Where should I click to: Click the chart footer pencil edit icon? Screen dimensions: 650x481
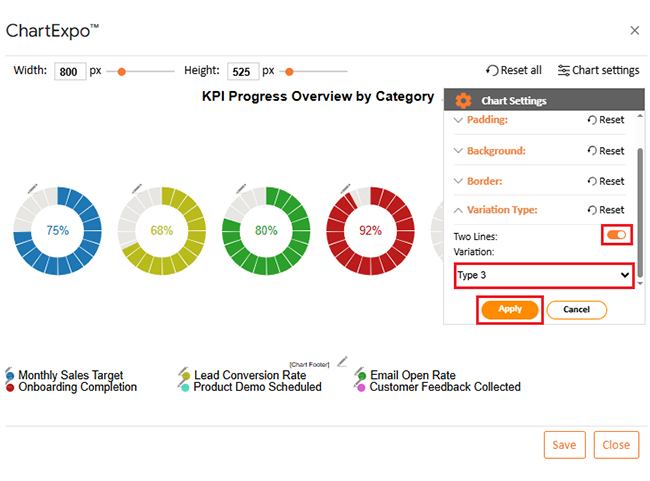[x=342, y=361]
